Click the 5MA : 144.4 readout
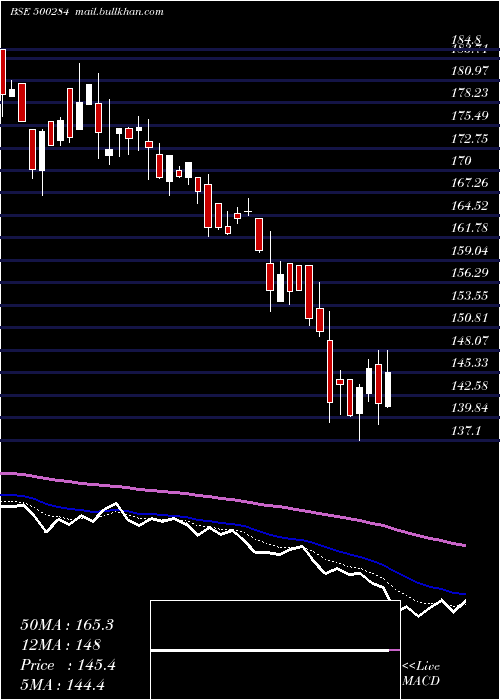 click(x=62, y=684)
